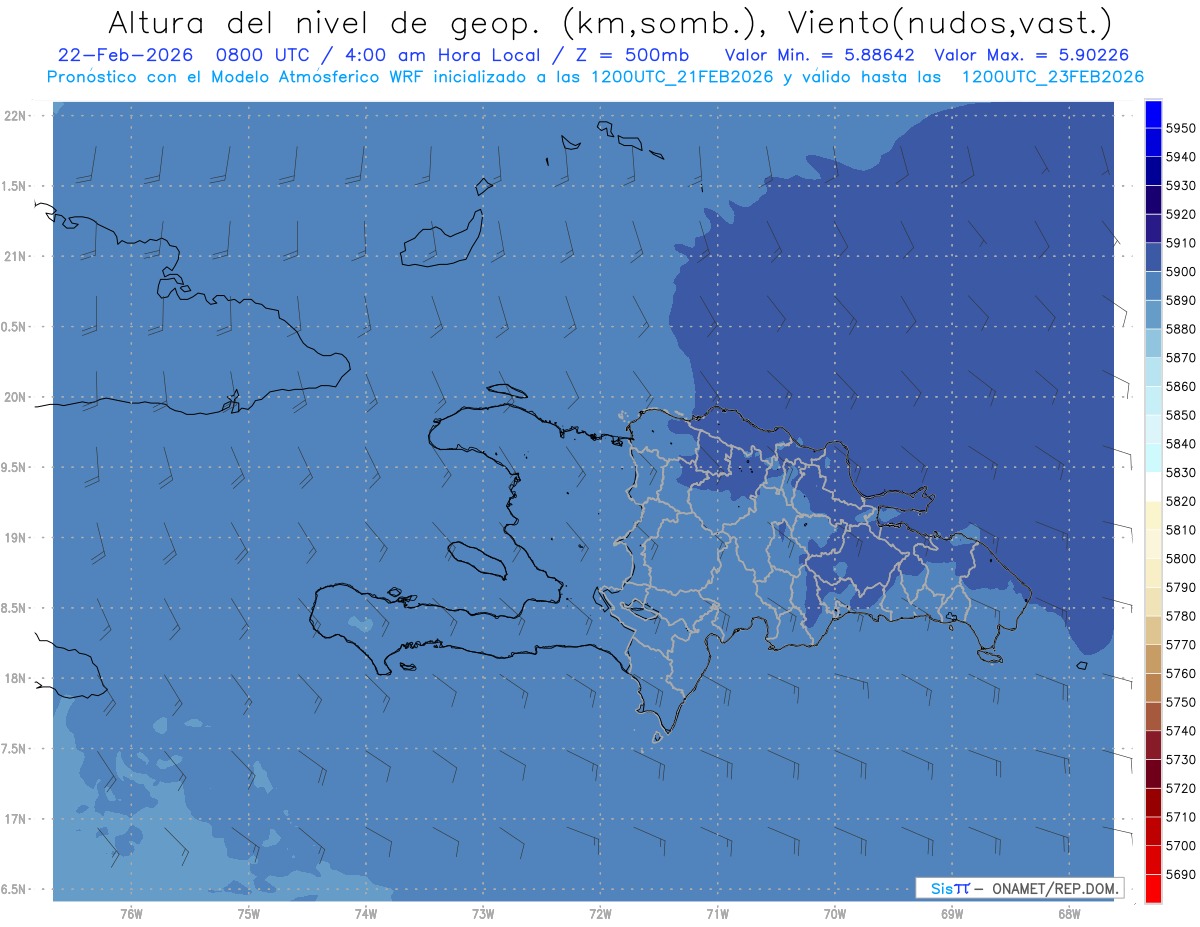Click the '5740' legend value
Viewport: 1200px width, 927px height.
point(1180,730)
